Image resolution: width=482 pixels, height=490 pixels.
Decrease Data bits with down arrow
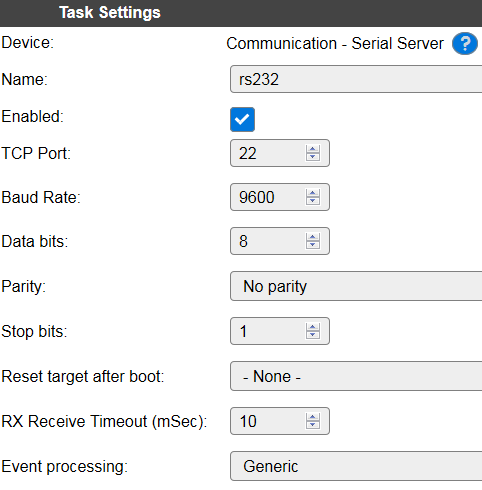point(313,245)
